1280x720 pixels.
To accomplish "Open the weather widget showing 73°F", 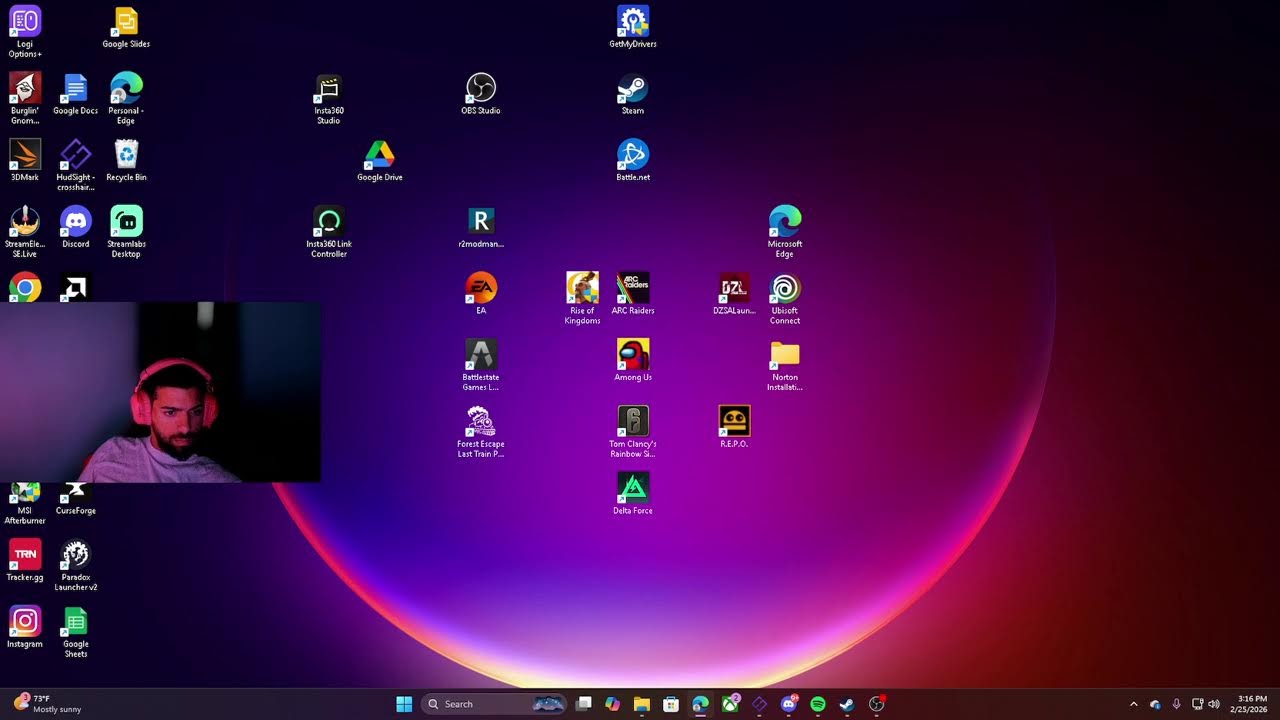I will (48, 704).
